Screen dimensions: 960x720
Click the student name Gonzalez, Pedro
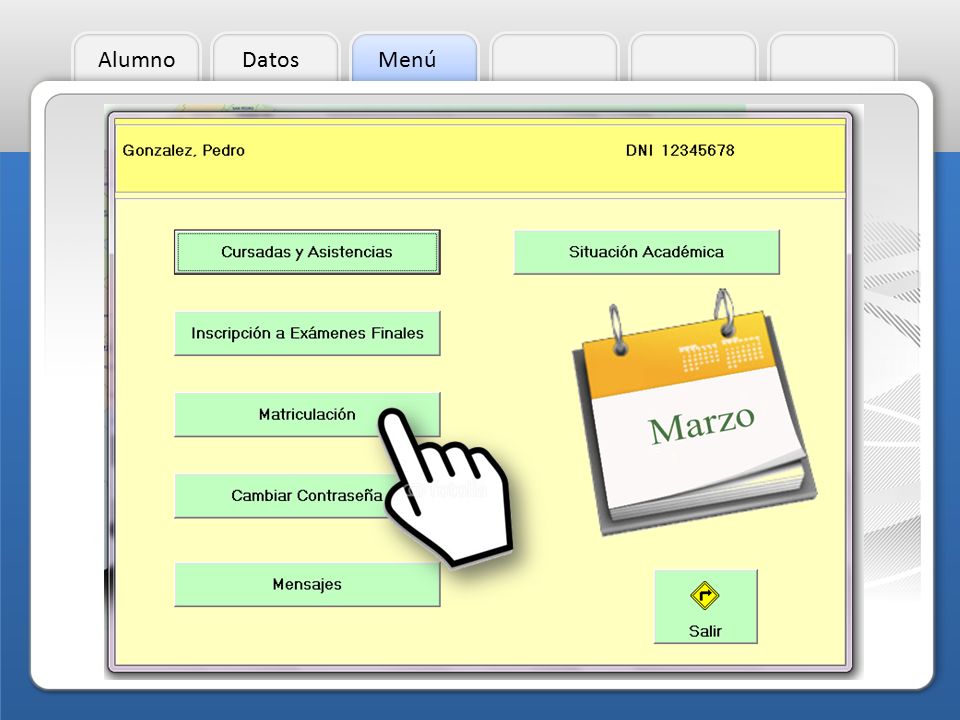(x=184, y=151)
